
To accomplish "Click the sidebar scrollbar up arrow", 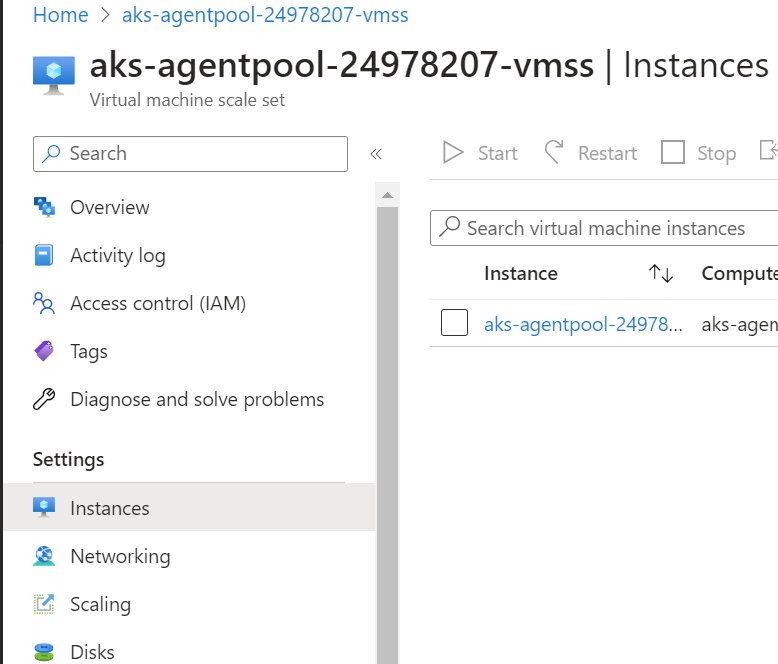I will pyautogui.click(x=388, y=195).
